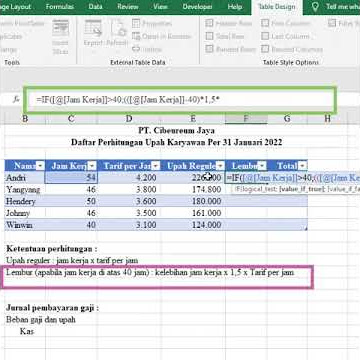Select the Winwin name cell
This screenshot has width=360, height=360.
[x=25, y=225]
